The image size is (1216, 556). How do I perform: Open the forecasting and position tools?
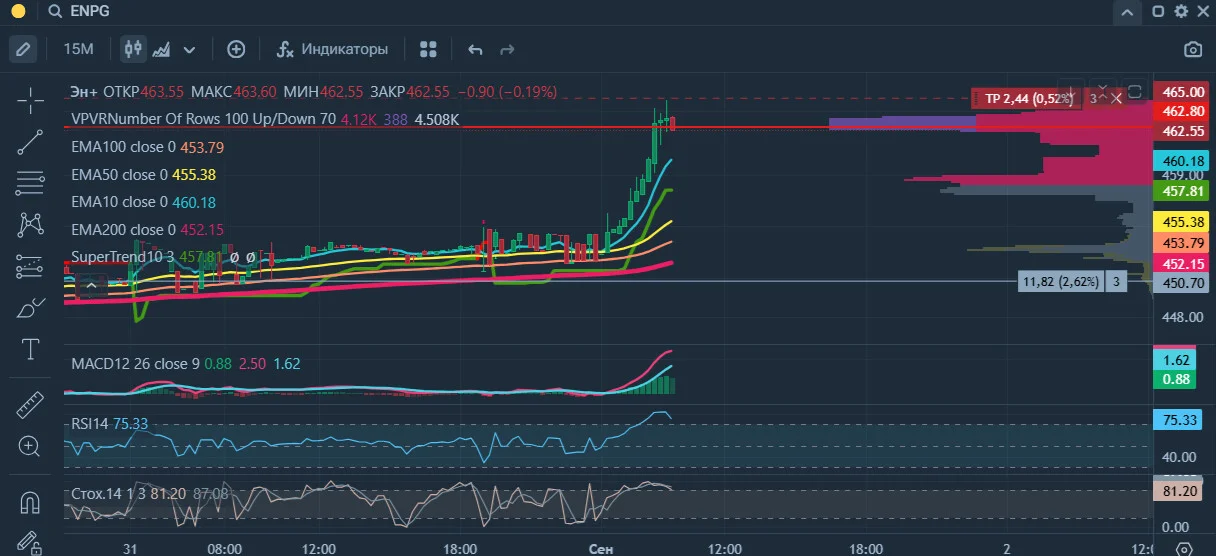[31, 267]
